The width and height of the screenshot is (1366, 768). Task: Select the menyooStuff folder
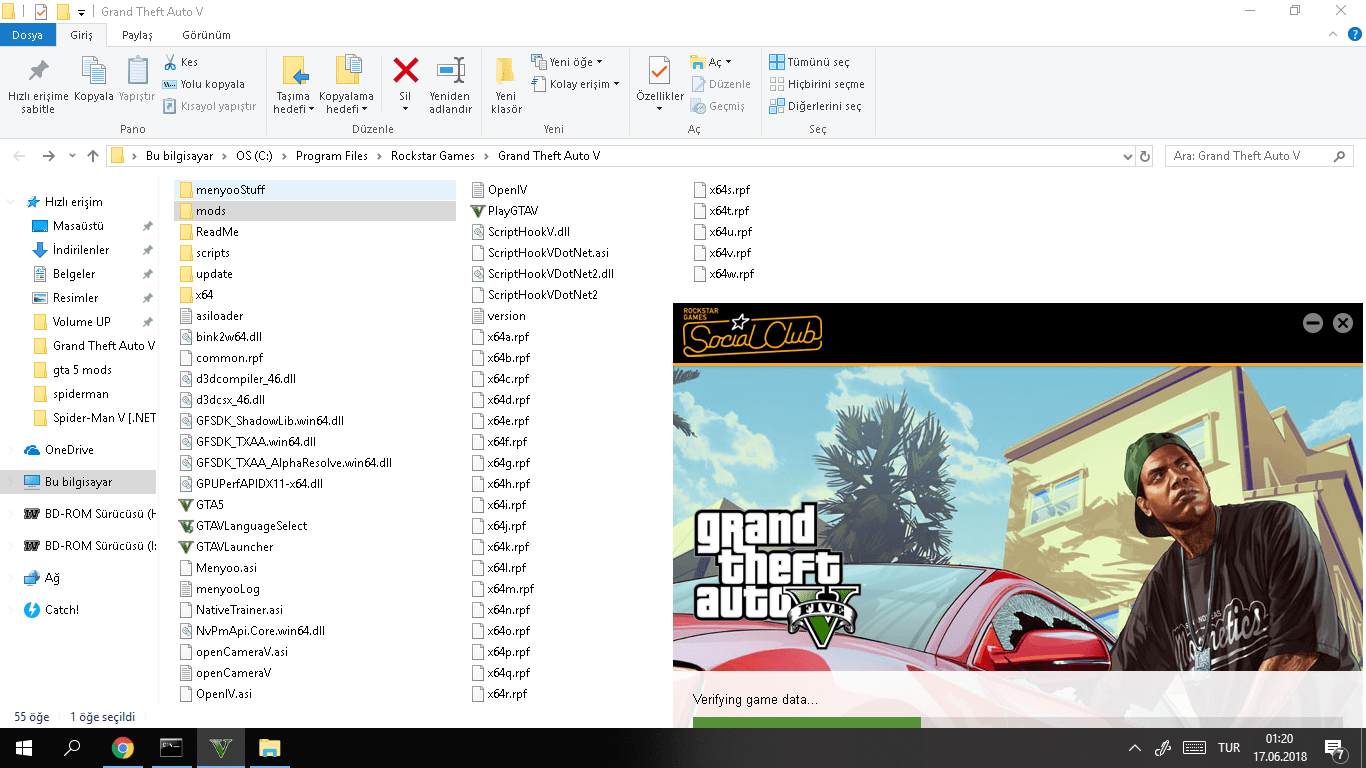(x=315, y=190)
